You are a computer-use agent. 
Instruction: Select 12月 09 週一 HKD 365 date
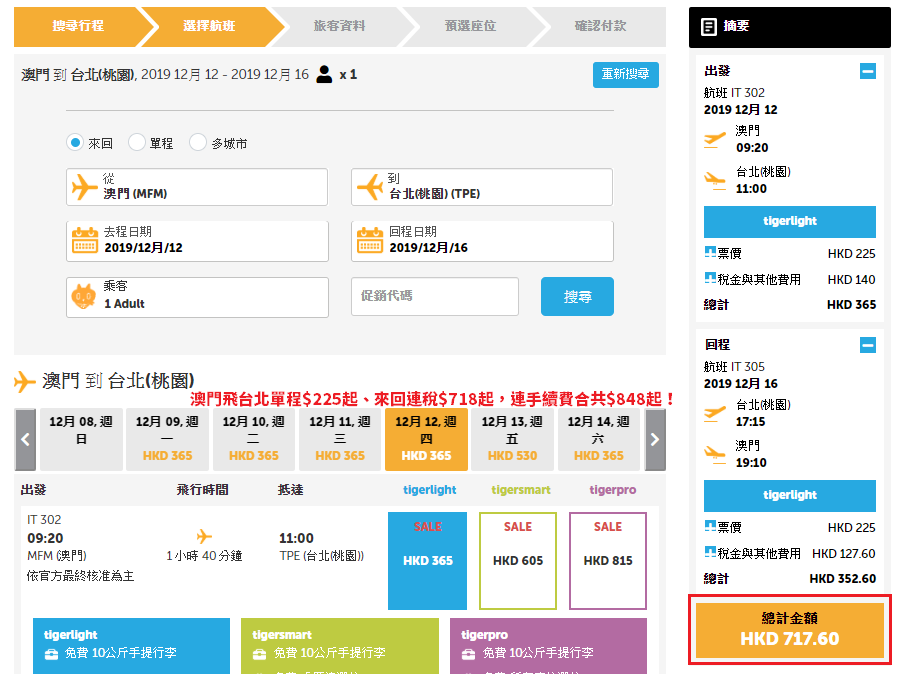(x=167, y=440)
